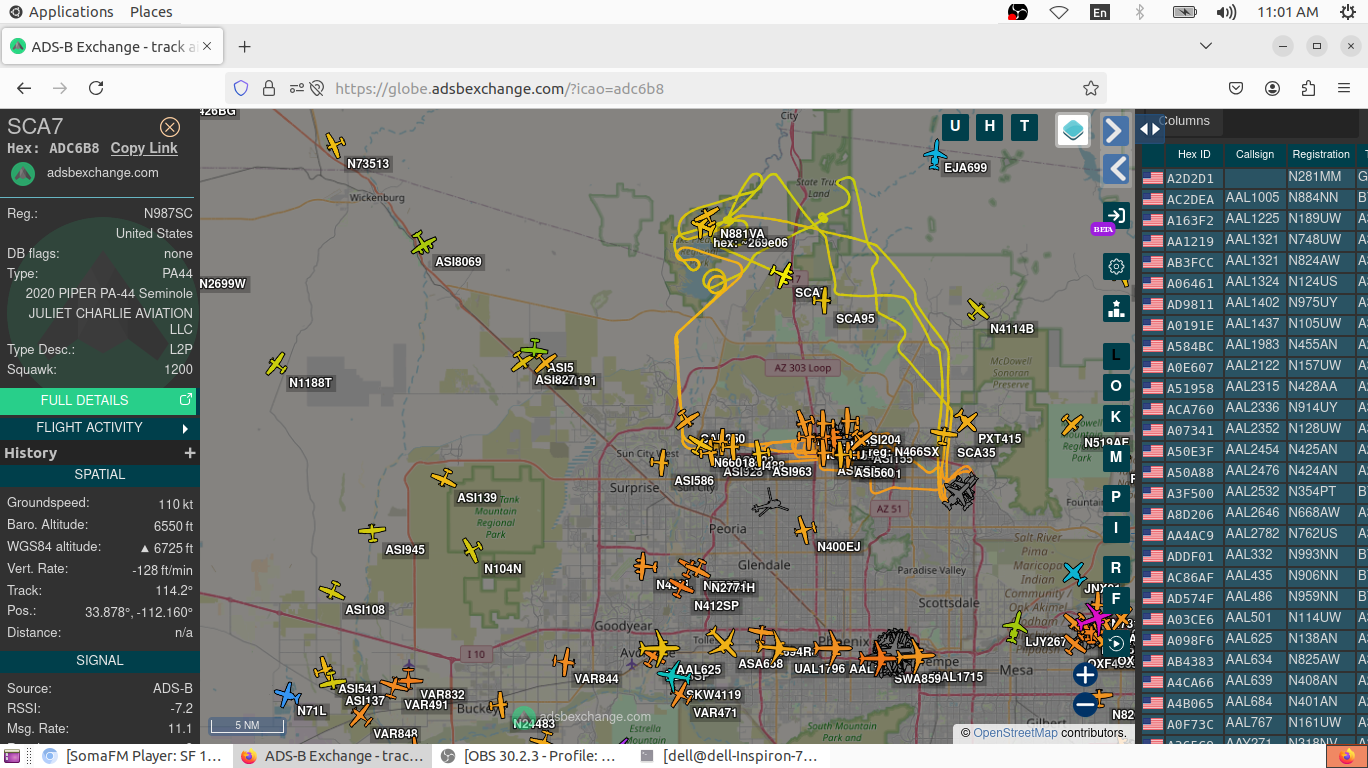Viewport: 1368px width, 768px height.
Task: Select the VAR844 aircraft on map
Action: pyautogui.click(x=565, y=661)
